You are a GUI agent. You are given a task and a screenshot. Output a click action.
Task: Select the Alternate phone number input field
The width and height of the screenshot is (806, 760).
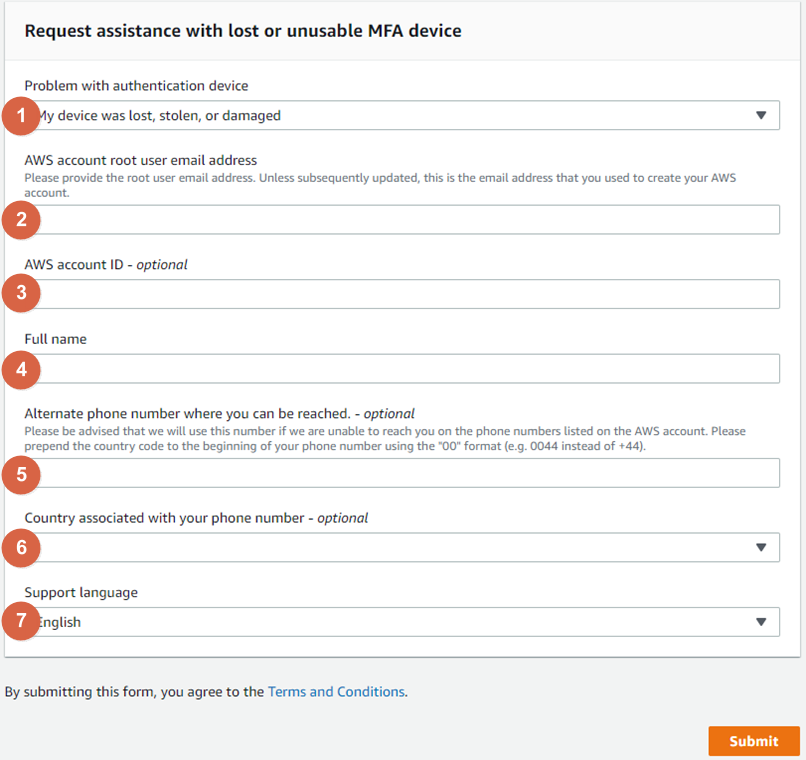(x=402, y=473)
